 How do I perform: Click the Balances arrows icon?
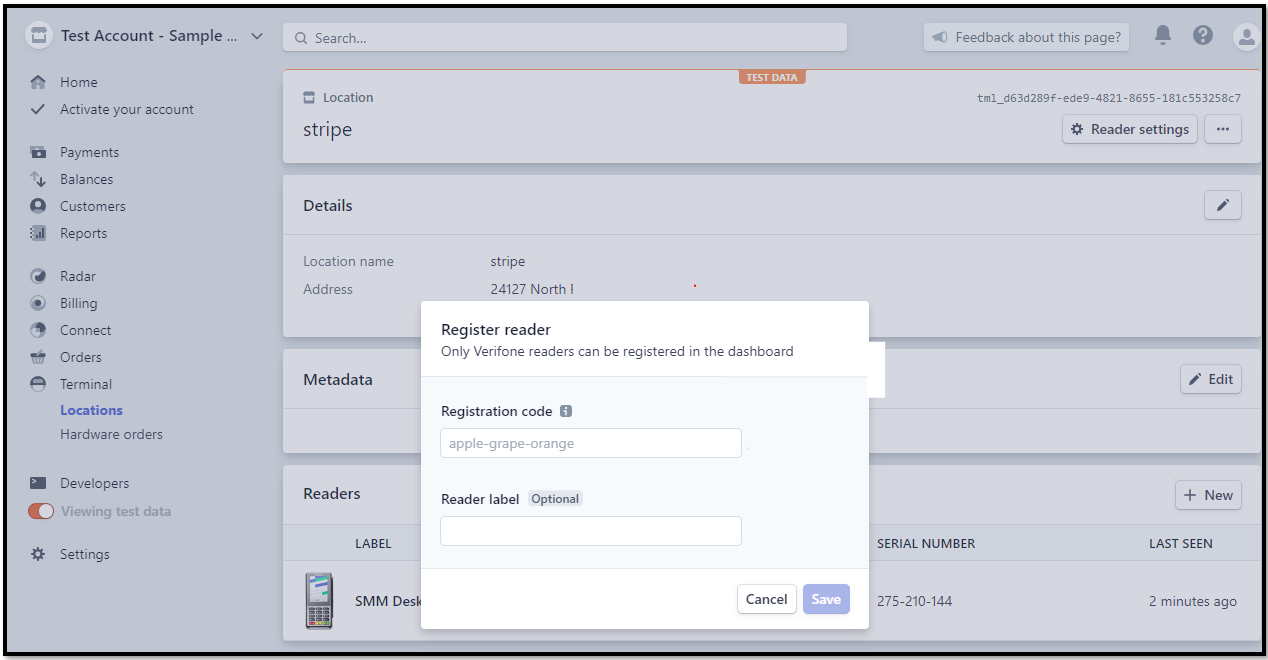(38, 179)
